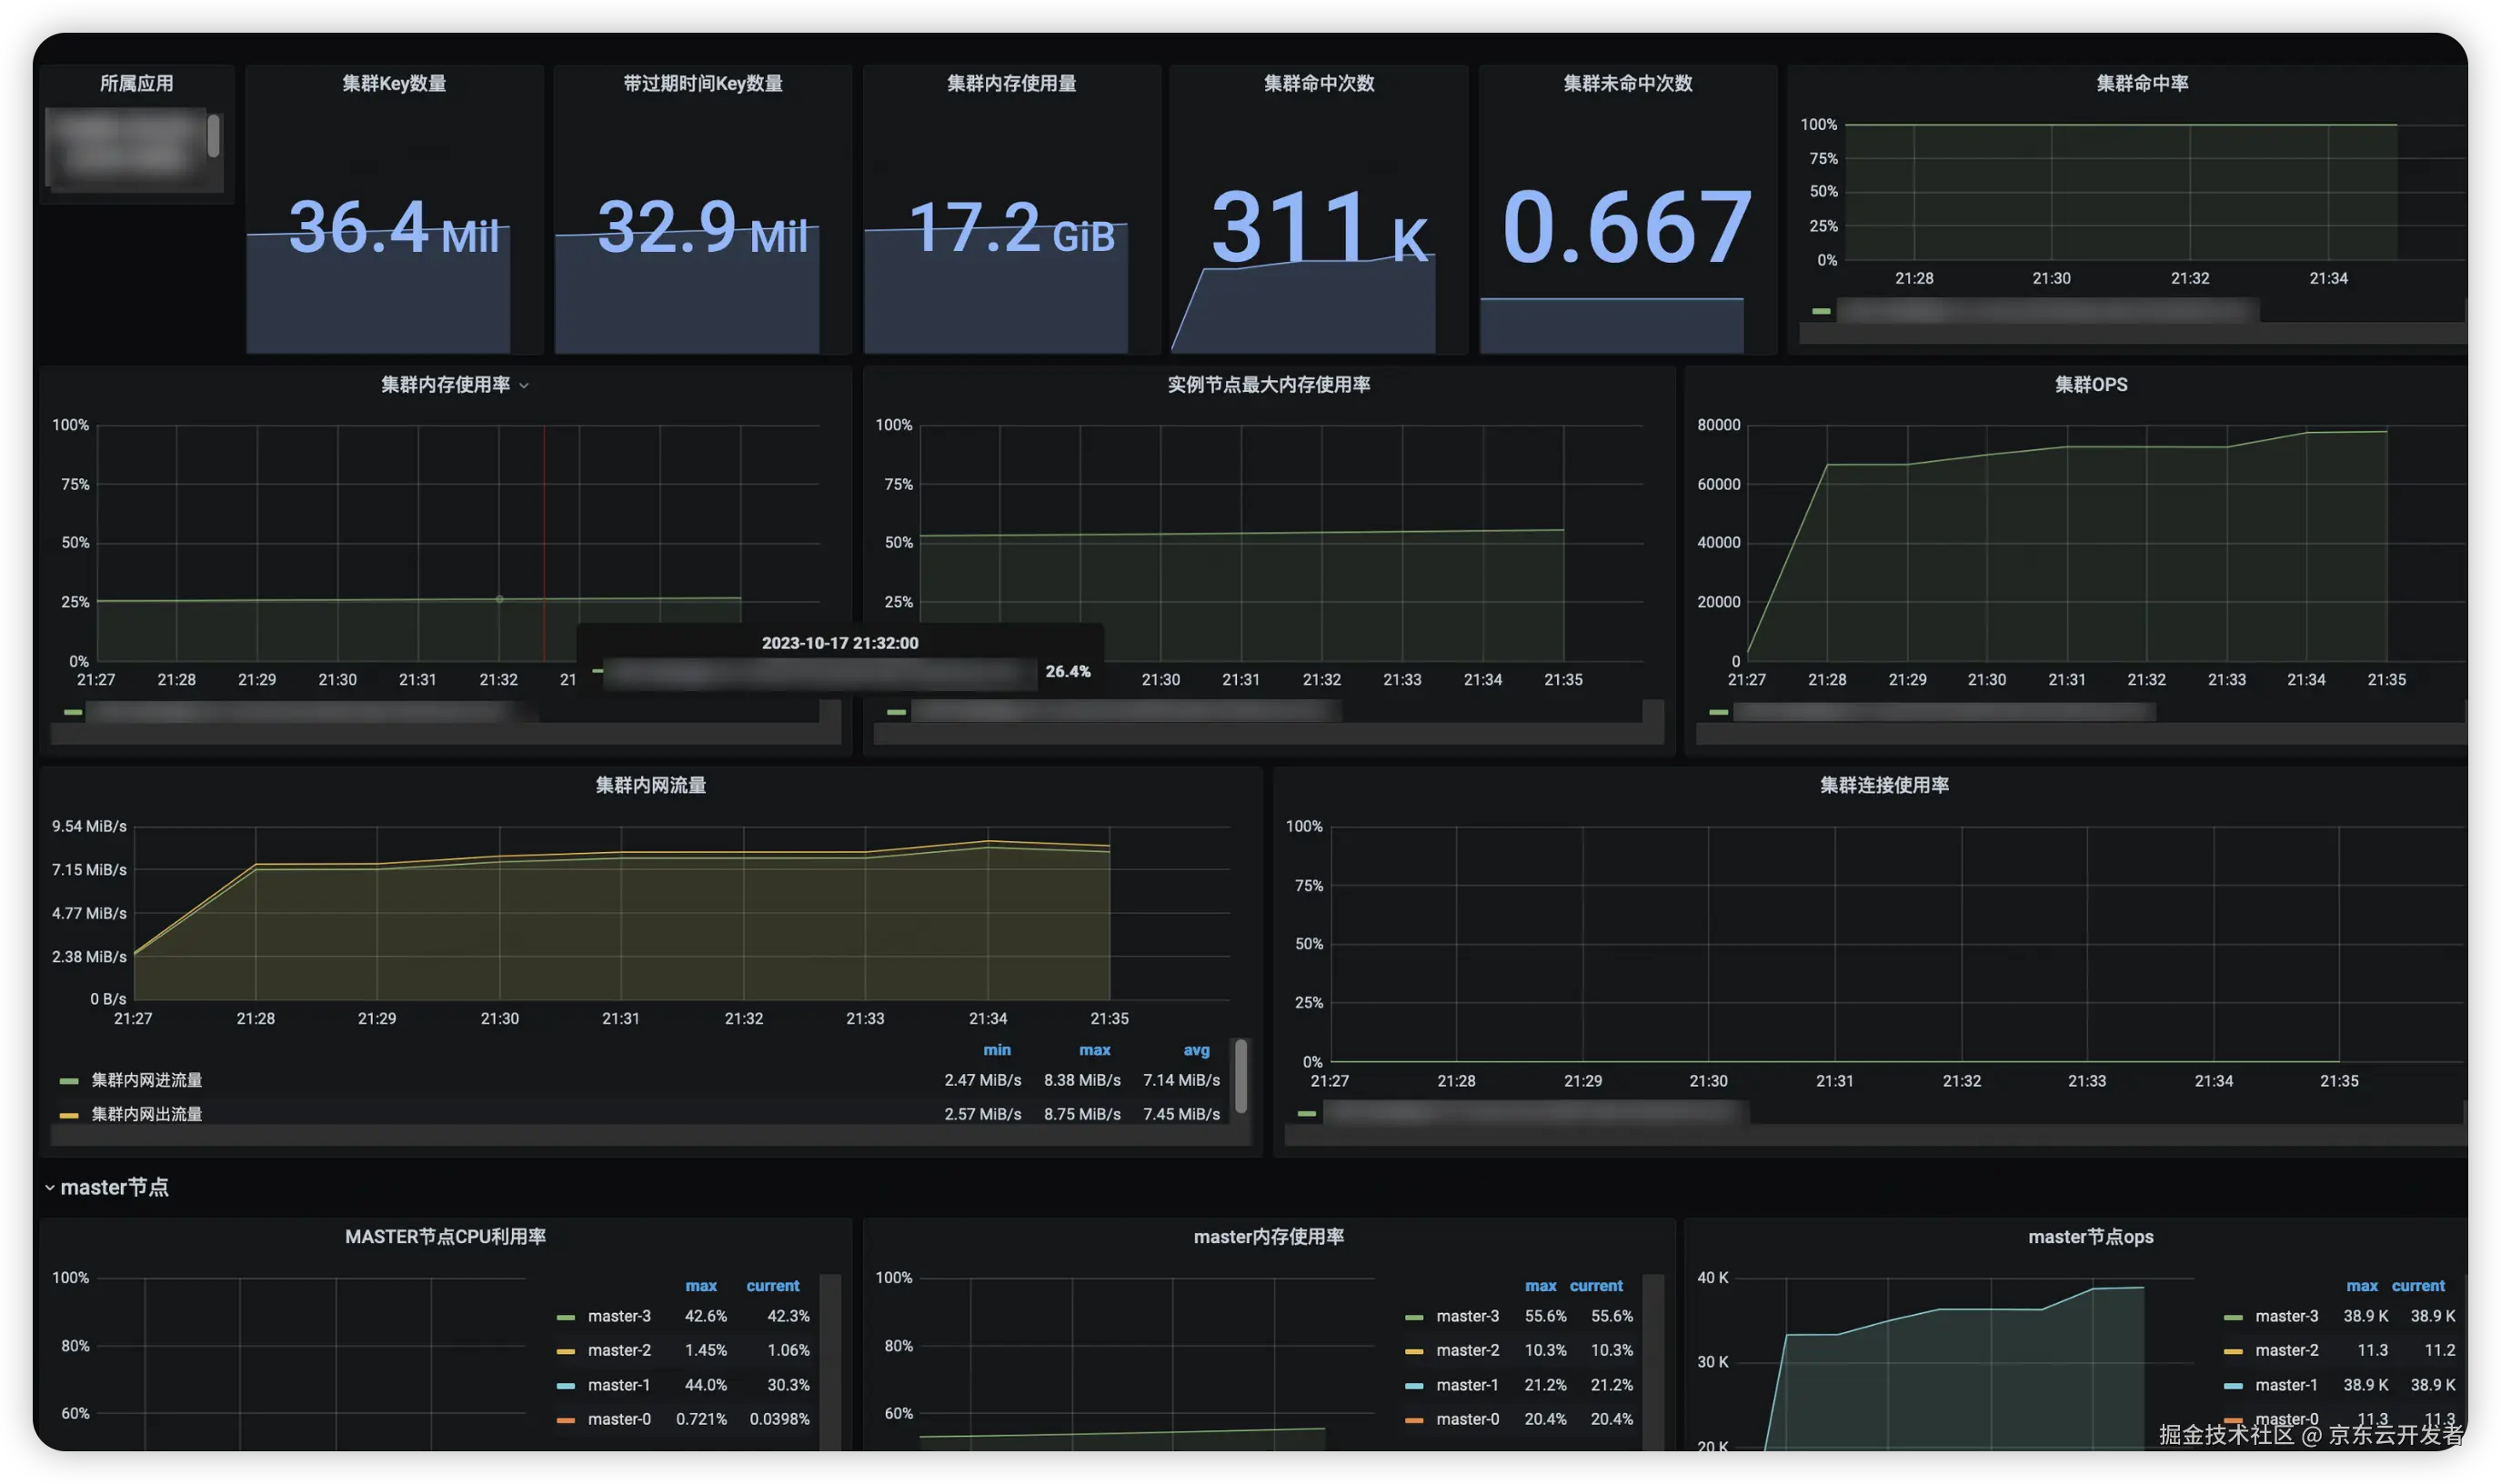
Task: Sort 集群内网流量 legend by min column
Action: [997, 1050]
